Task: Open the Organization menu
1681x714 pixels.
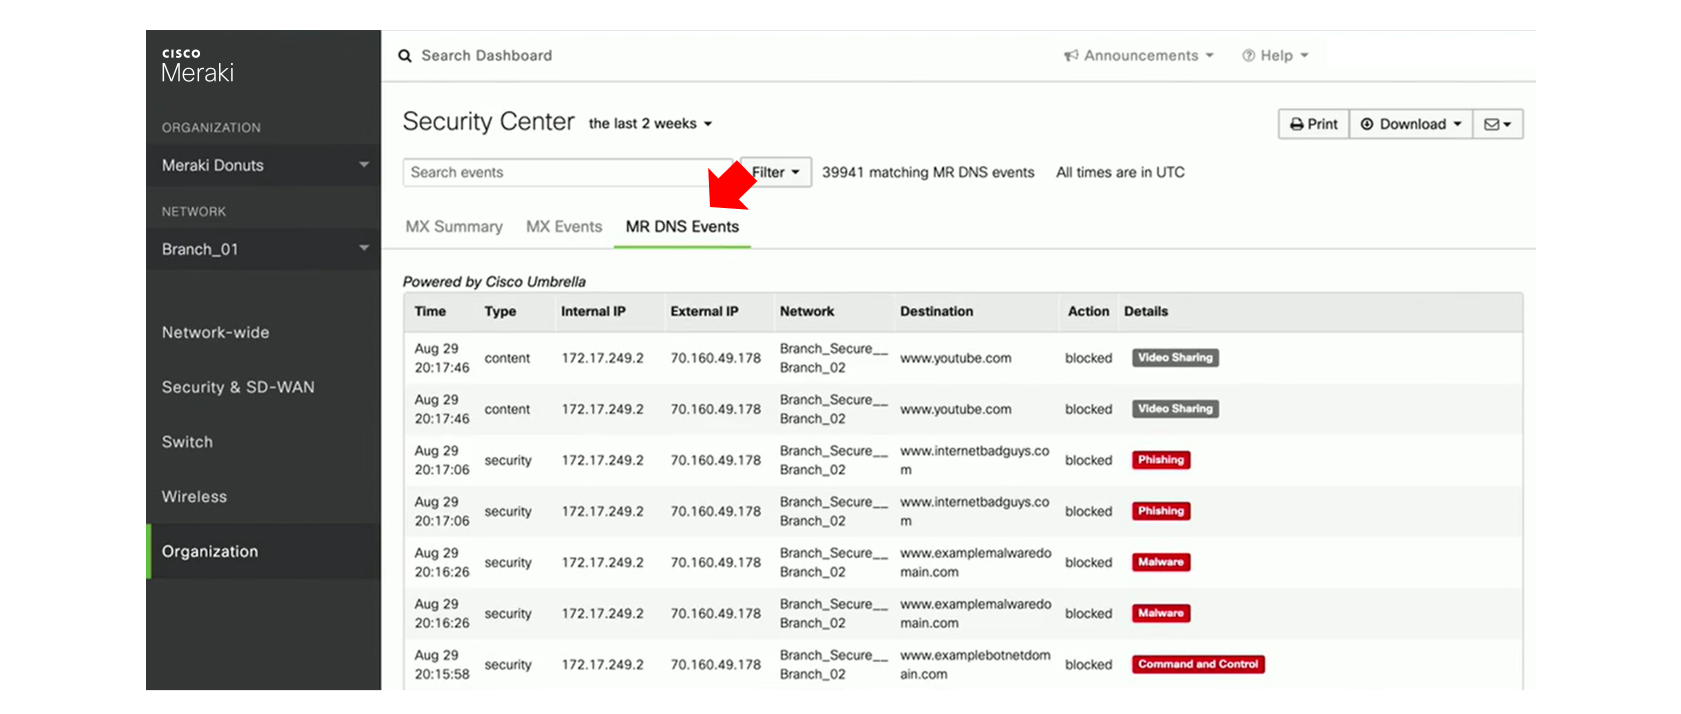Action: click(264, 551)
